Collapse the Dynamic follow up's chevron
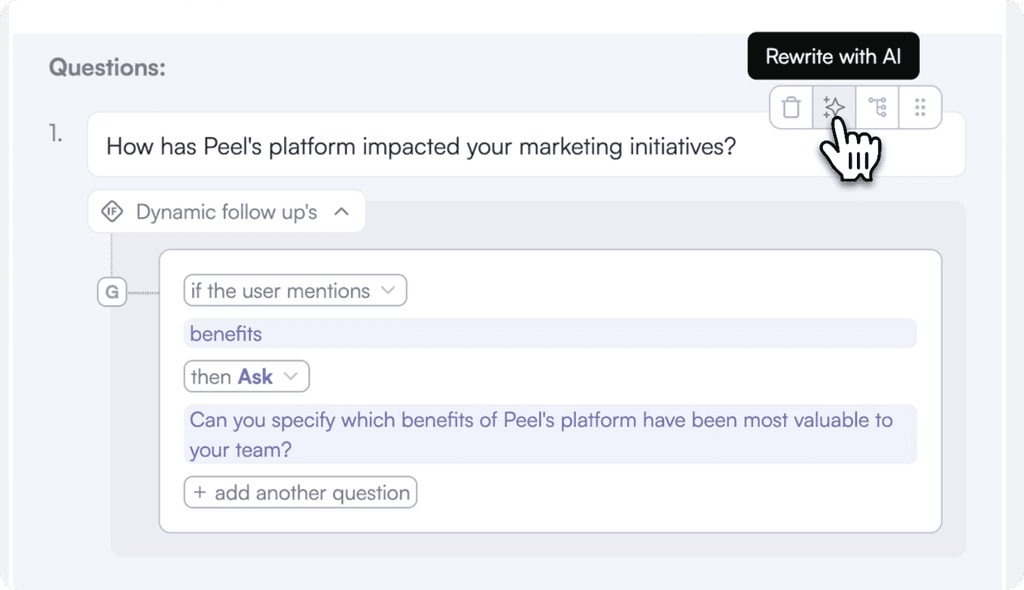The image size is (1024, 590). 342,212
